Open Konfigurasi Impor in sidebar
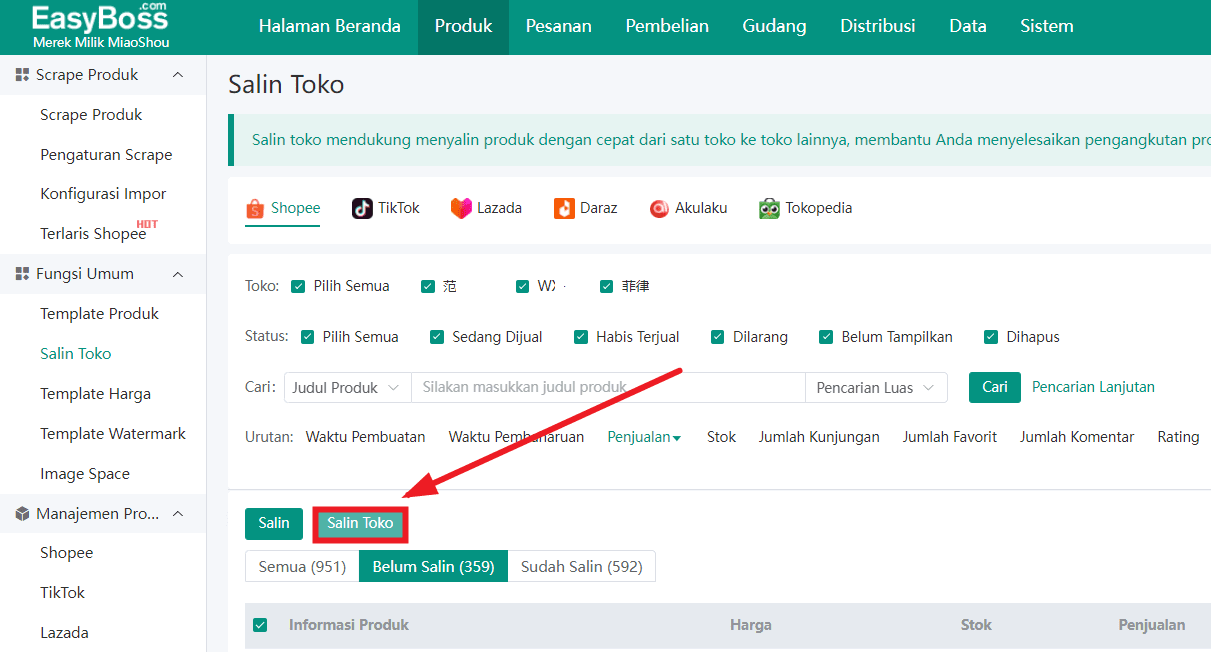This screenshot has height=652, width=1211. [x=103, y=194]
